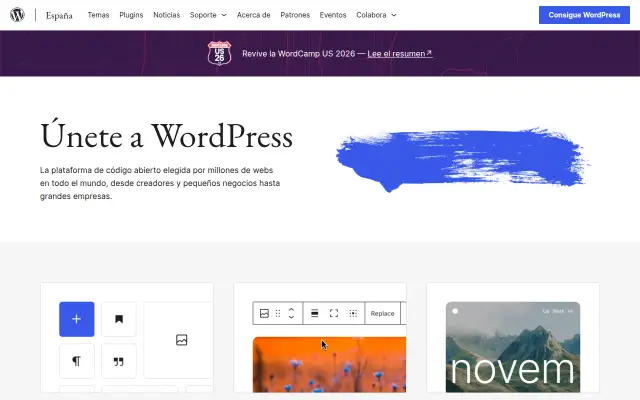
Task: Open the Temas menu item
Action: coord(98,15)
